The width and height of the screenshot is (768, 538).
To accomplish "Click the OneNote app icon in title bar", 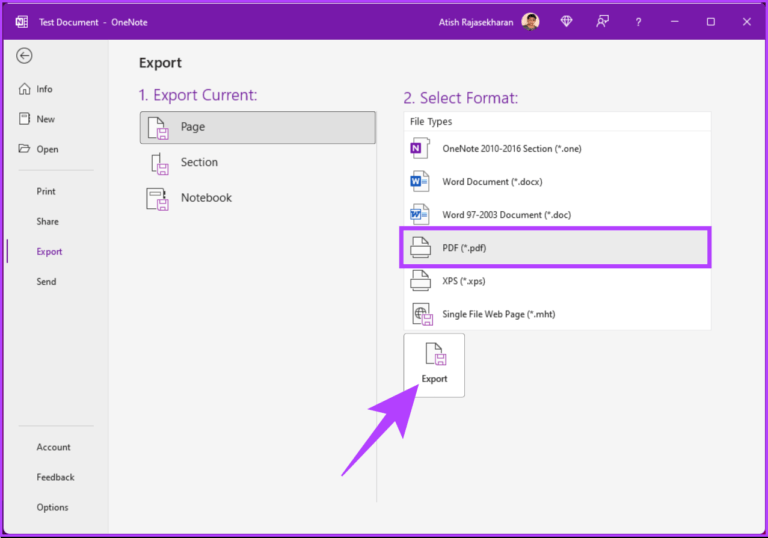I will coord(22,22).
